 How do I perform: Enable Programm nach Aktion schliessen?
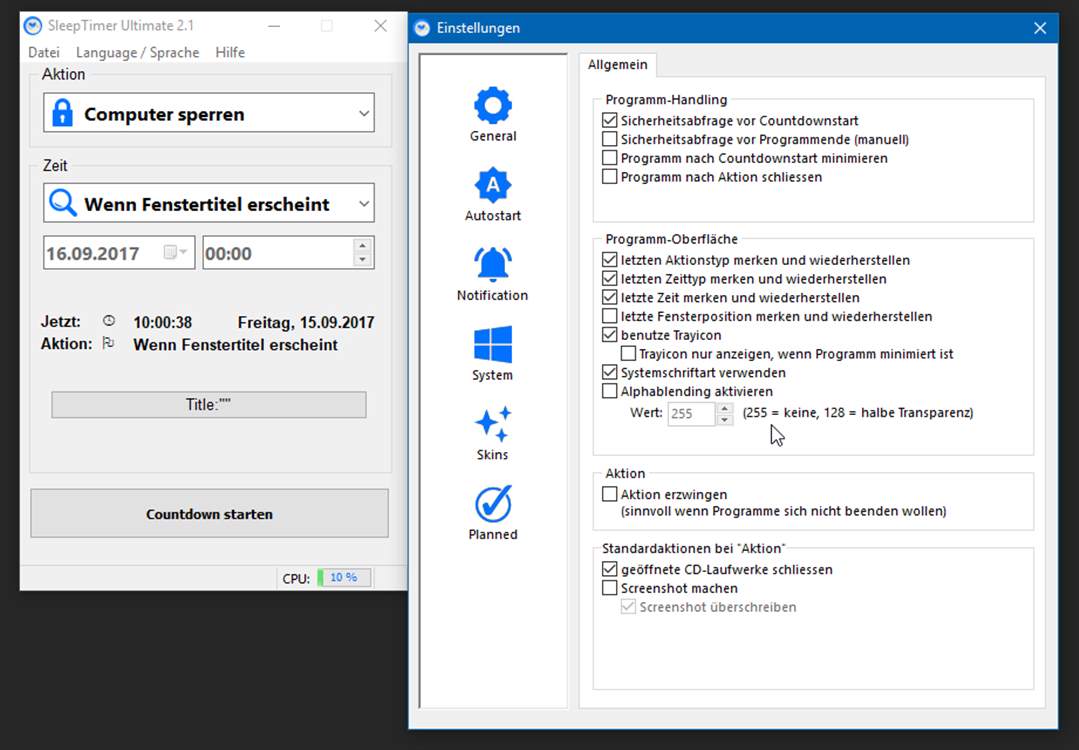(609, 176)
